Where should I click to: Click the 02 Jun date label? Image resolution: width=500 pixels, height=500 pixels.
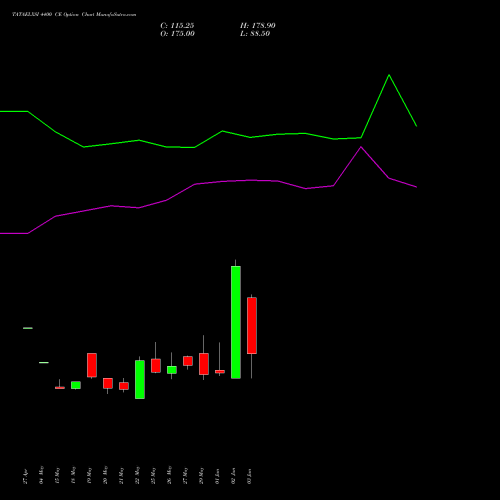[234, 476]
